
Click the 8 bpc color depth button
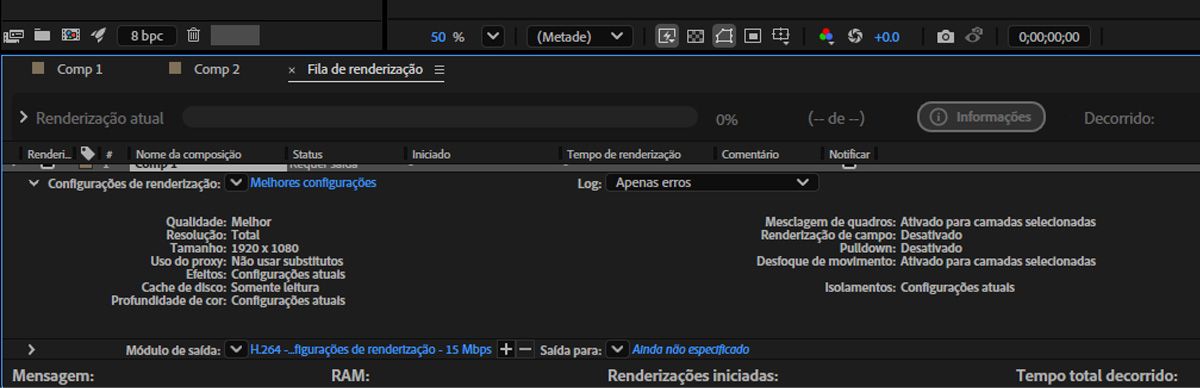pos(146,35)
